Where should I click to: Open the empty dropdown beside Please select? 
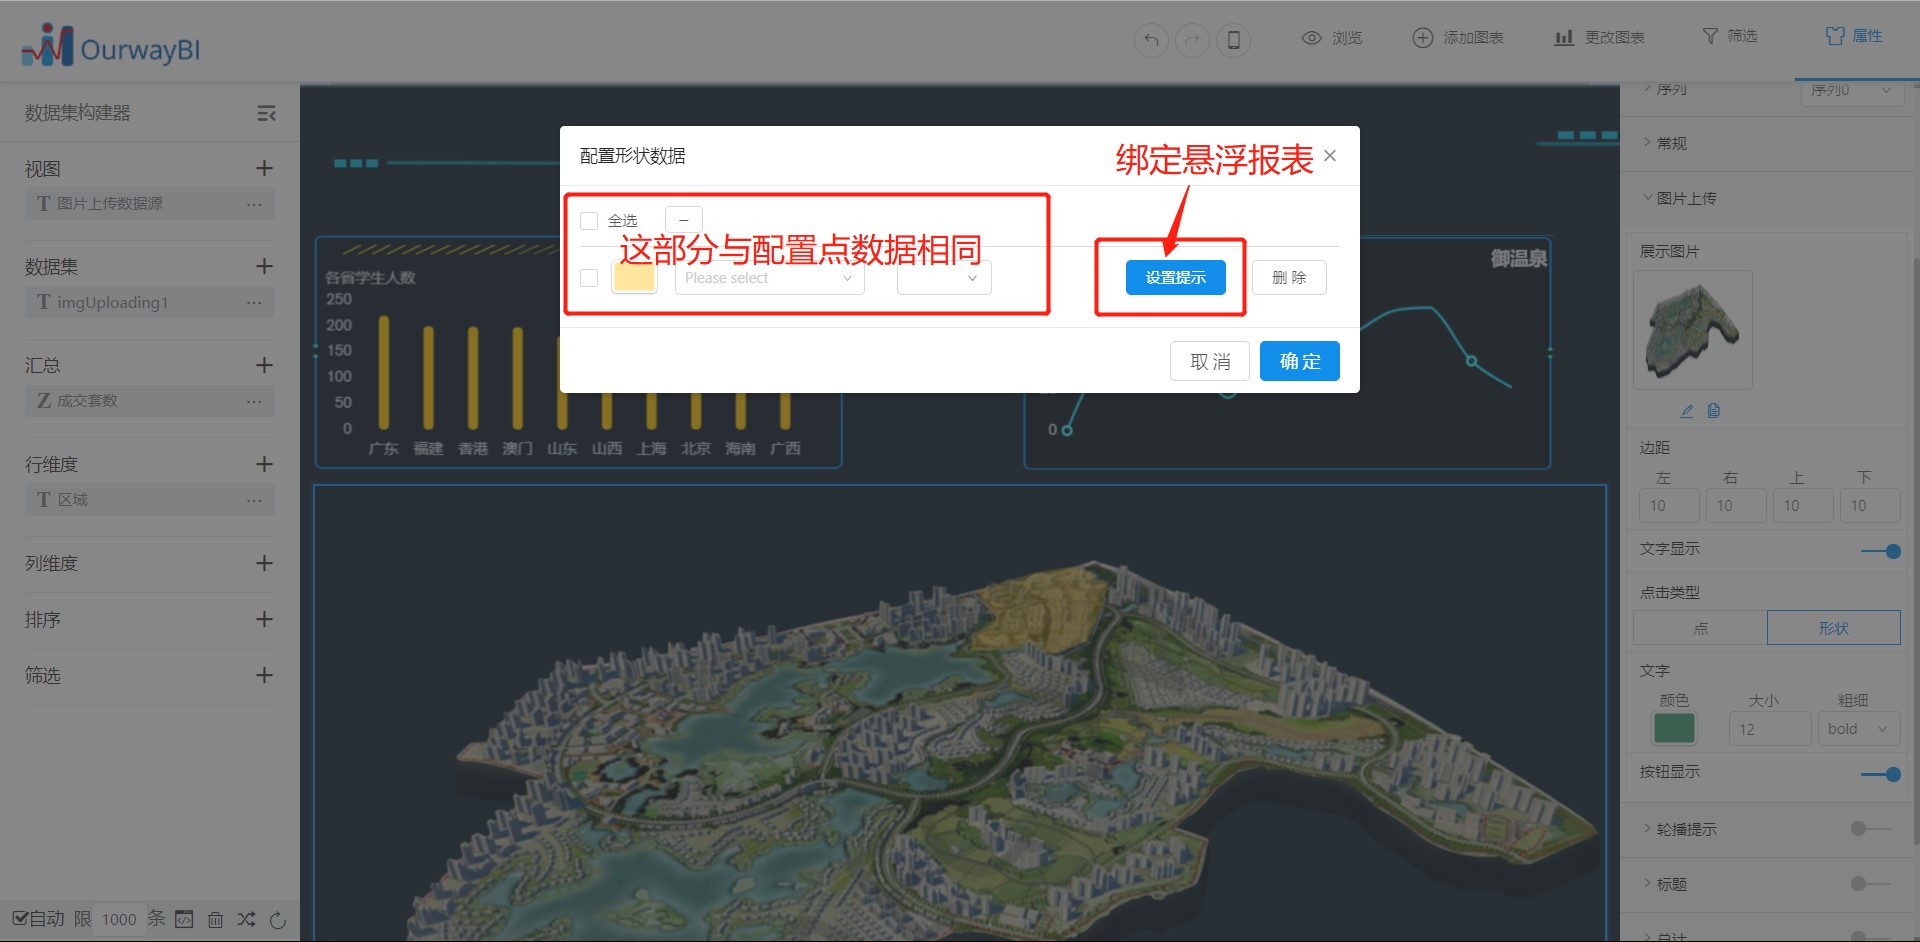(944, 278)
